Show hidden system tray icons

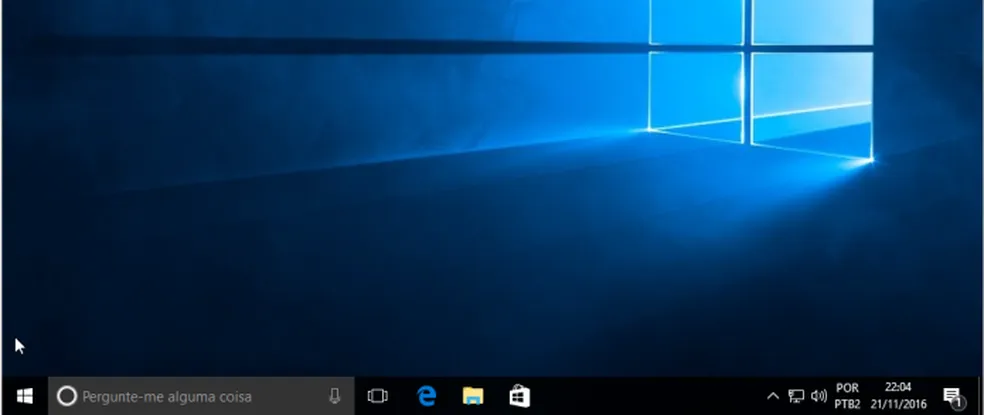tap(773, 396)
